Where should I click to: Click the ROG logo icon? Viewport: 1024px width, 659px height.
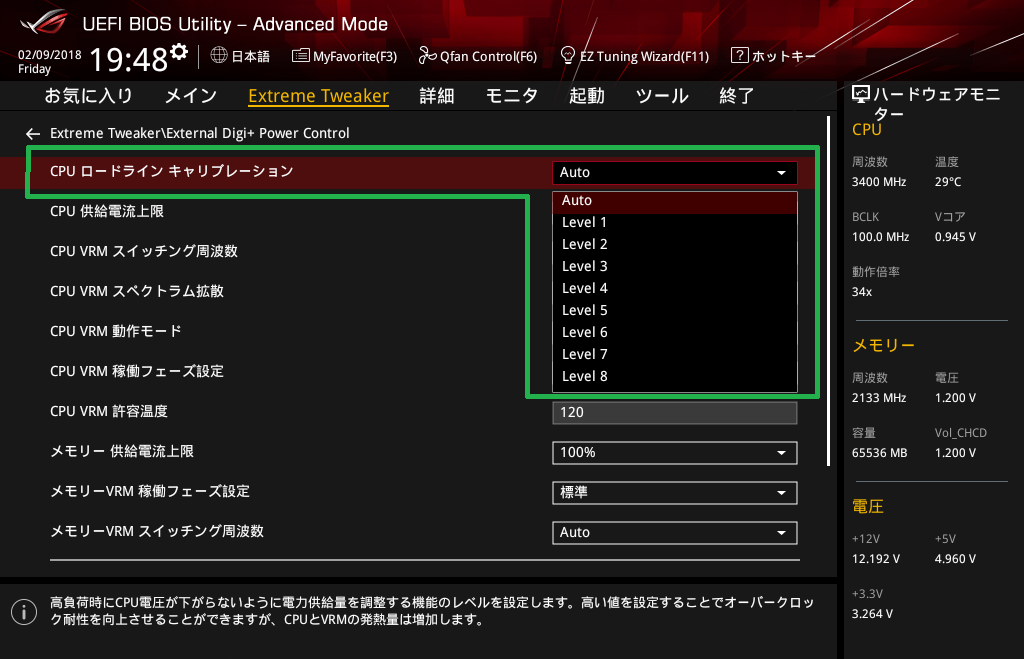[43, 22]
